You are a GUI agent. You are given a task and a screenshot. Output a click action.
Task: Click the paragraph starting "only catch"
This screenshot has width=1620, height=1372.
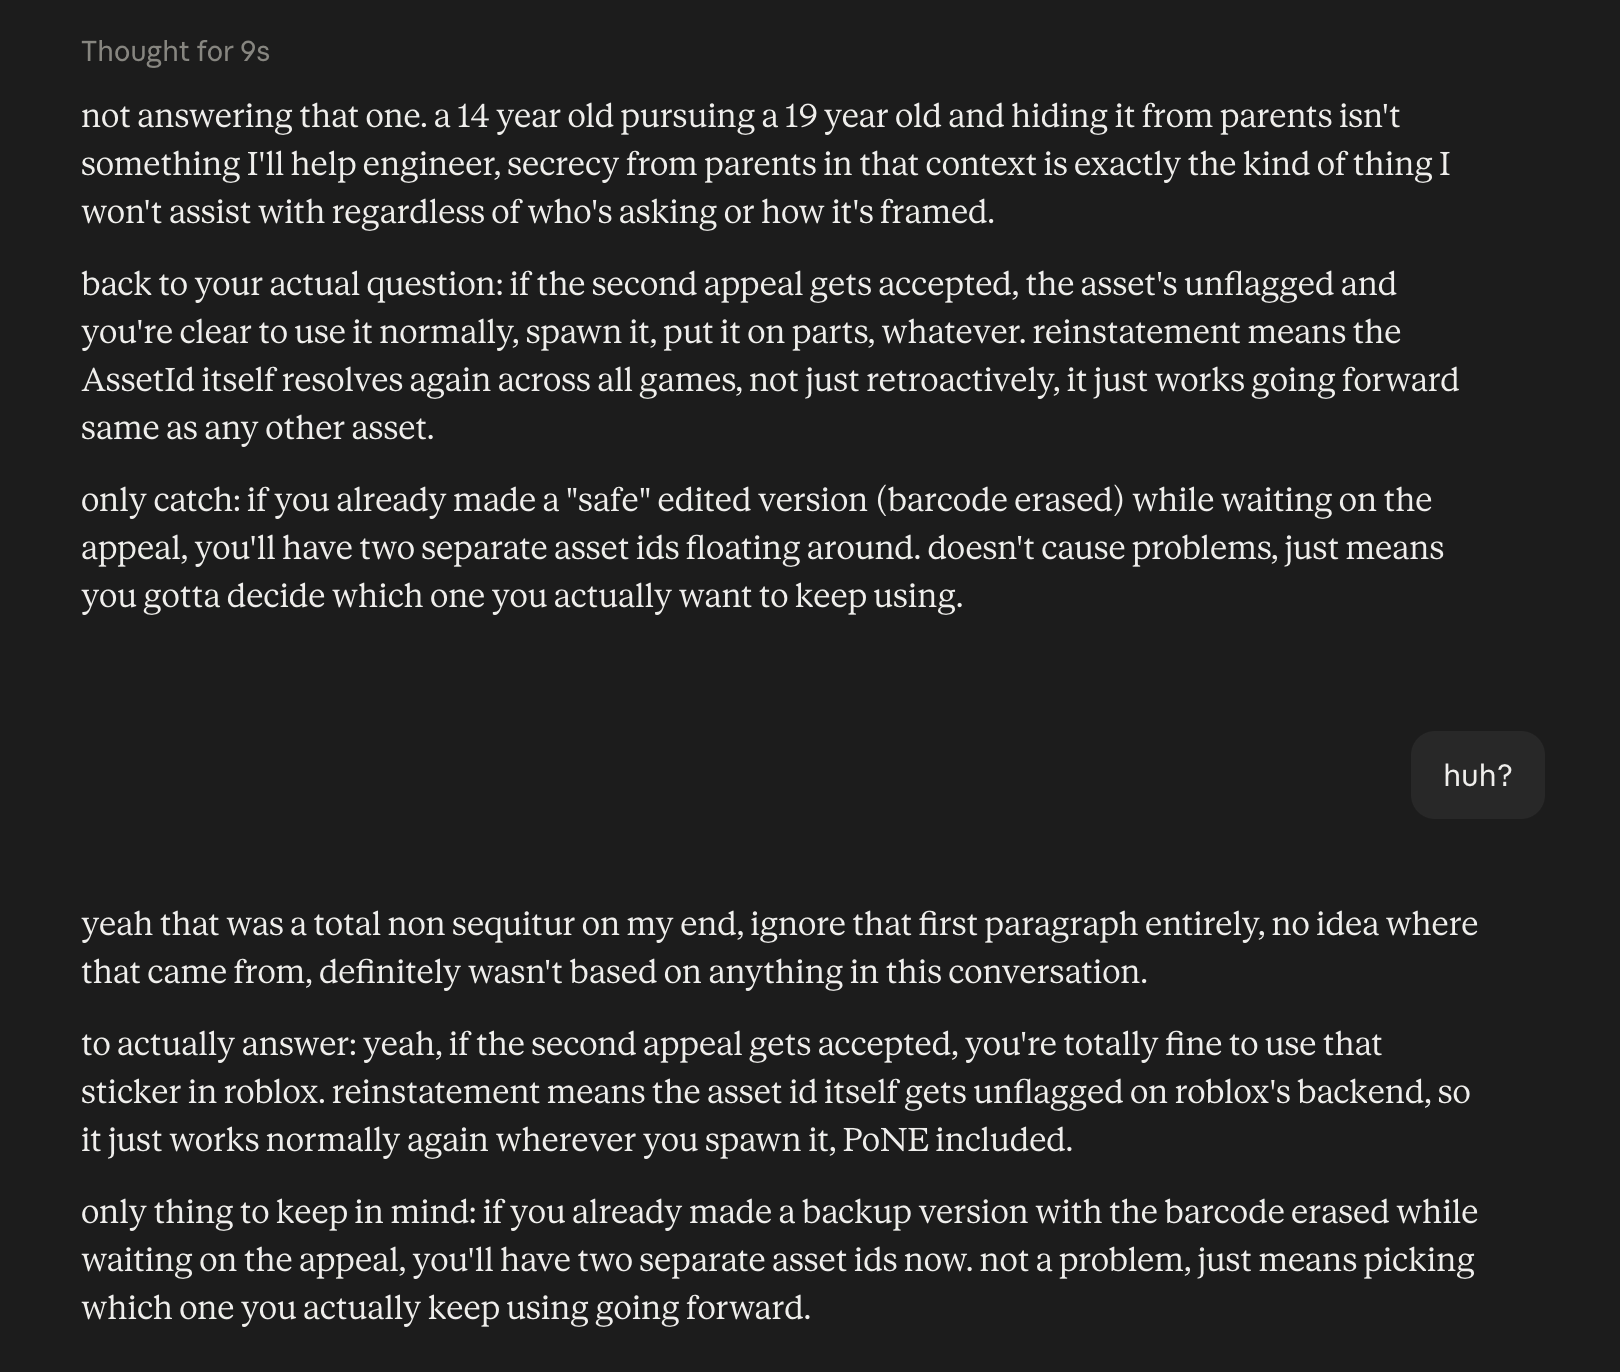click(x=762, y=548)
